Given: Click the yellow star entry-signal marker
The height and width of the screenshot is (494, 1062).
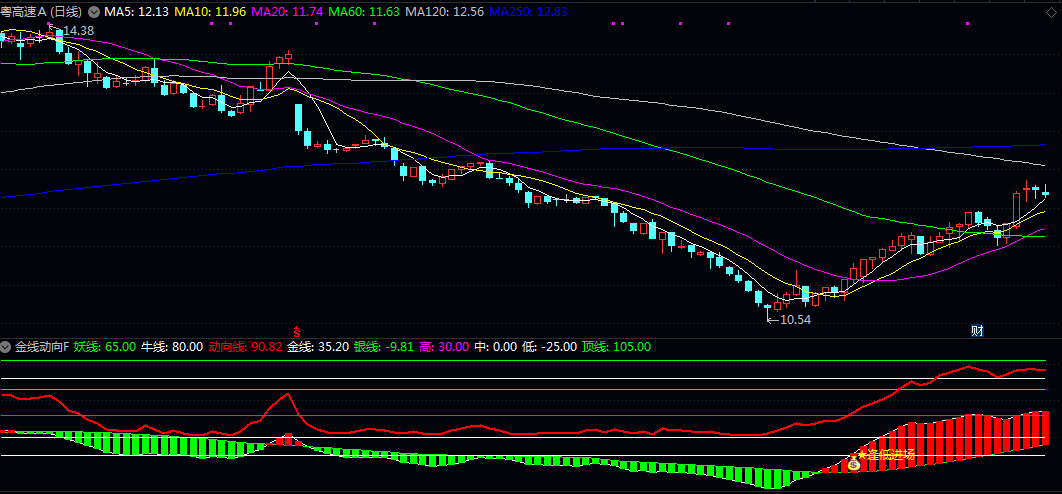Looking at the screenshot, I should (x=863, y=456).
